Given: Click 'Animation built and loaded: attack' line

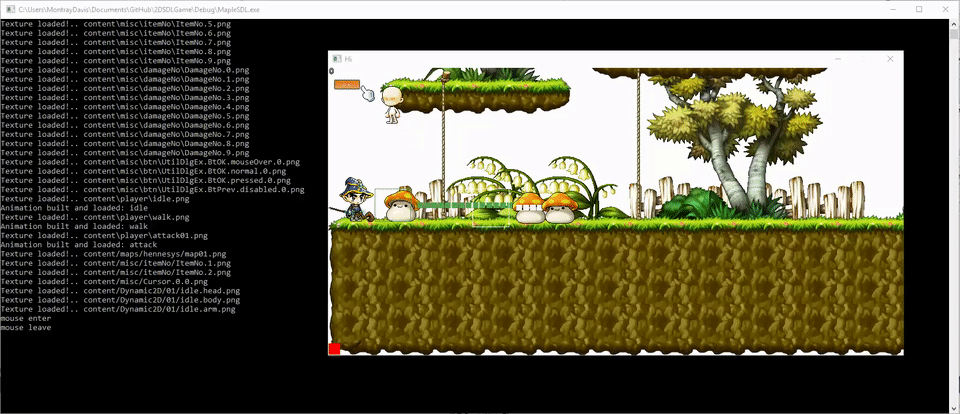Looking at the screenshot, I should point(78,245).
